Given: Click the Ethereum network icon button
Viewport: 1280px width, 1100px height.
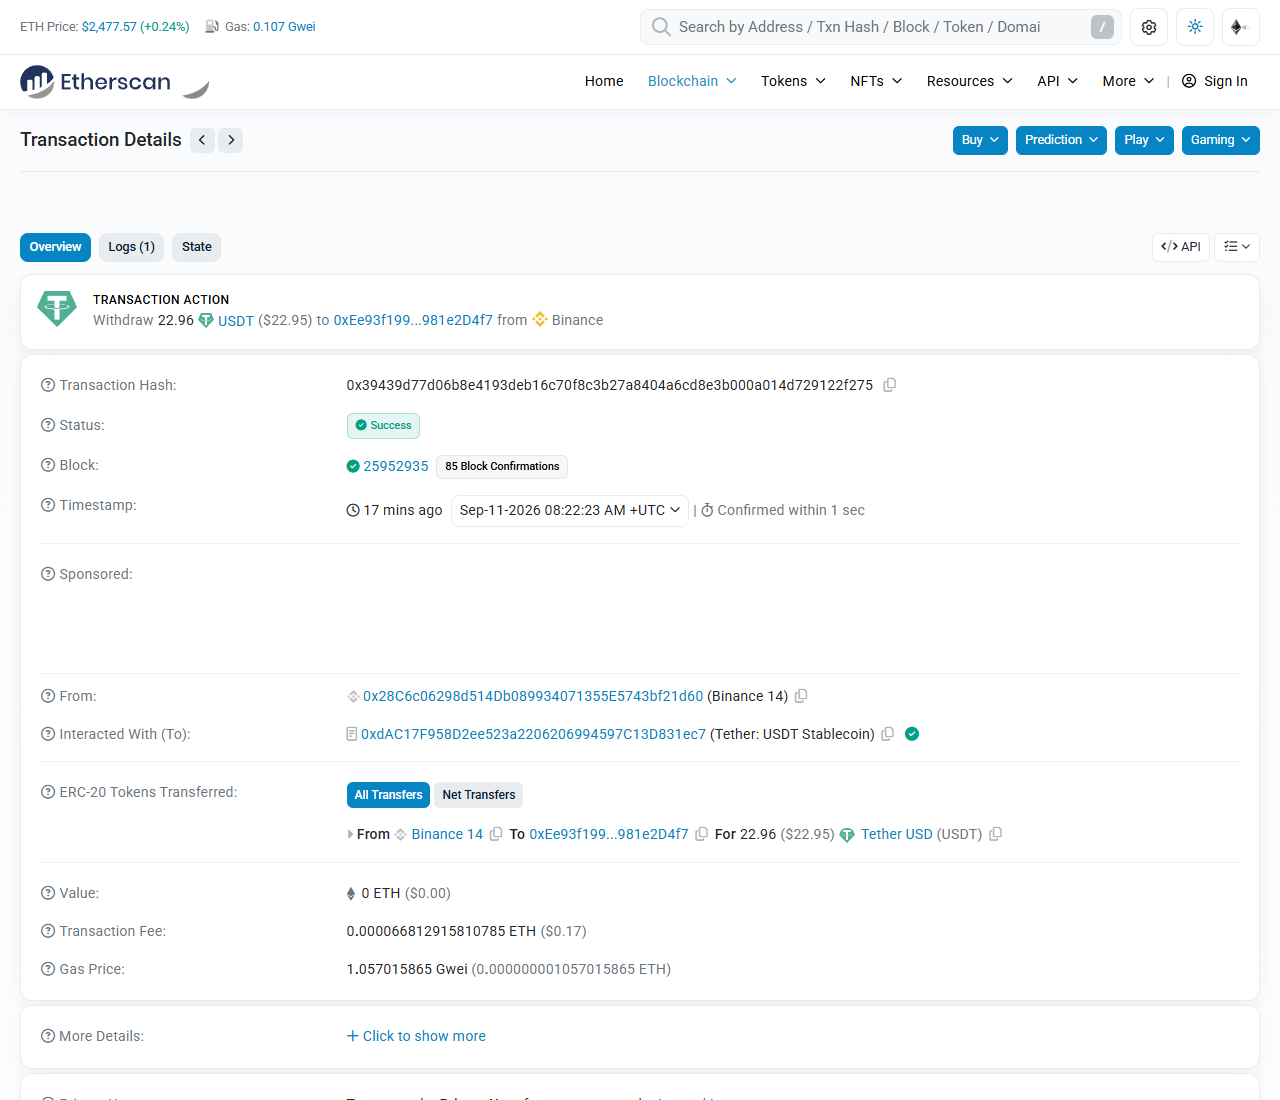Looking at the screenshot, I should 1241,27.
